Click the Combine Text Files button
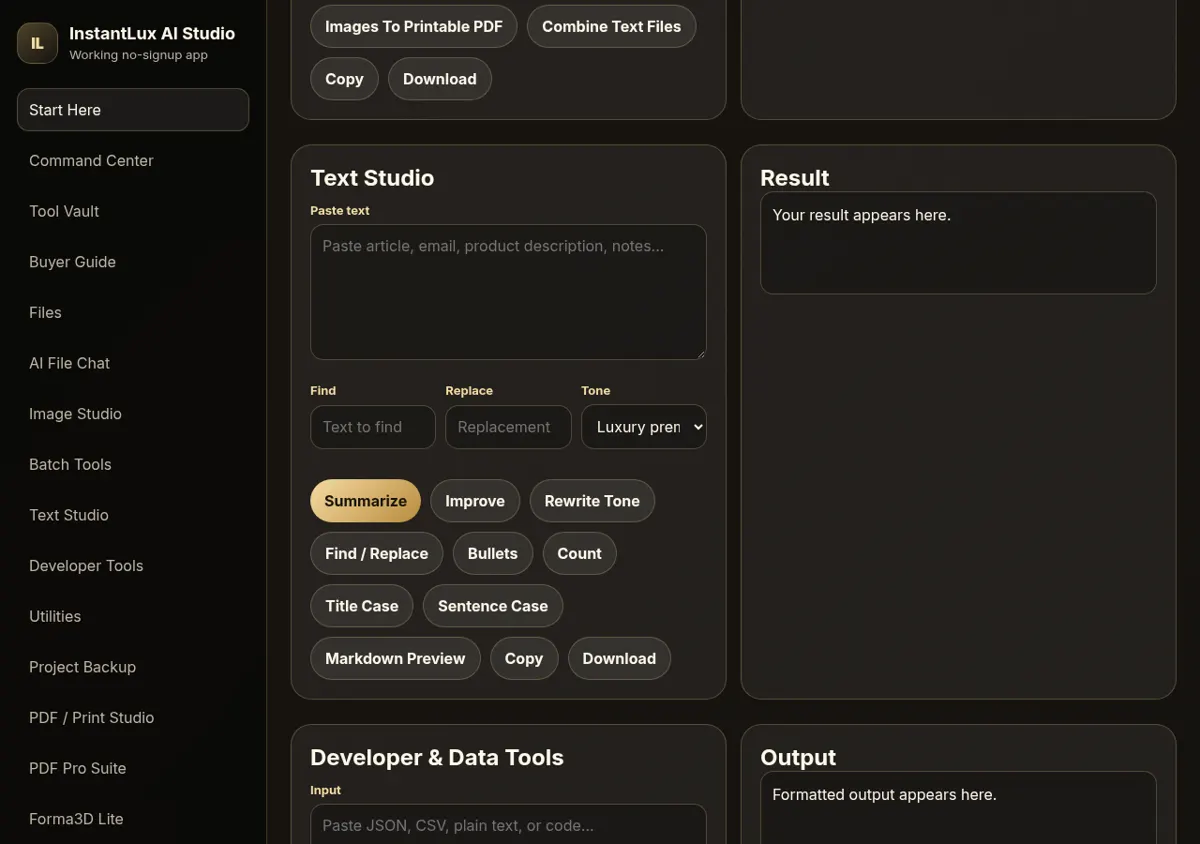This screenshot has height=844, width=1200. pyautogui.click(x=611, y=27)
